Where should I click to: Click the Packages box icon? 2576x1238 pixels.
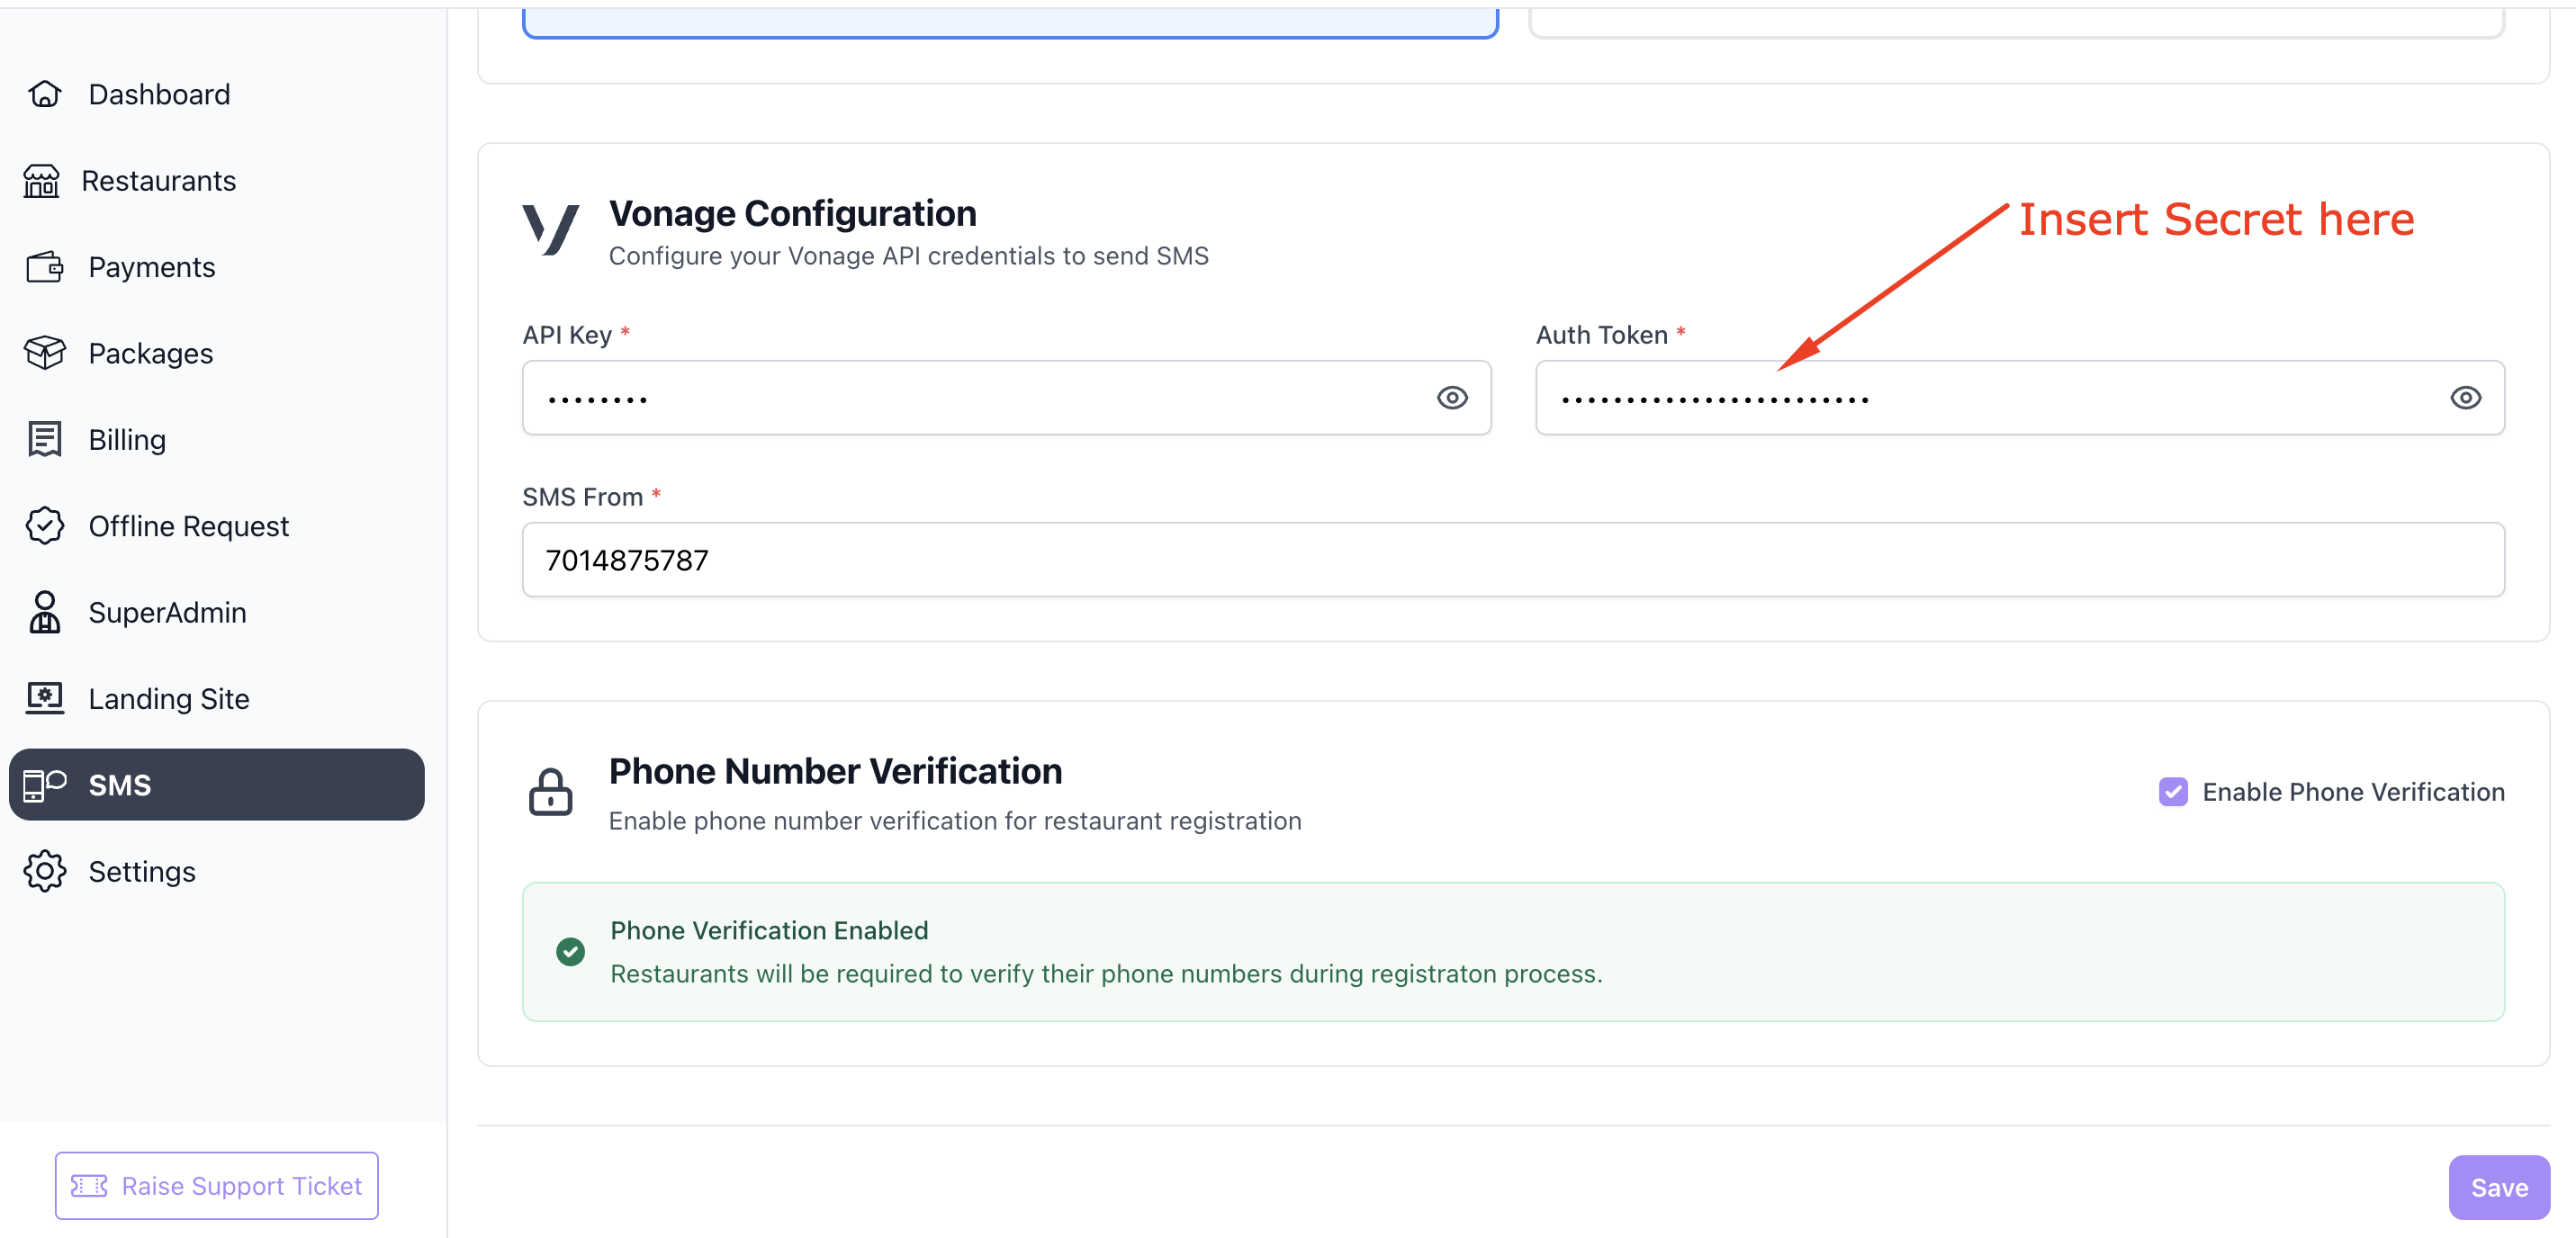click(44, 353)
